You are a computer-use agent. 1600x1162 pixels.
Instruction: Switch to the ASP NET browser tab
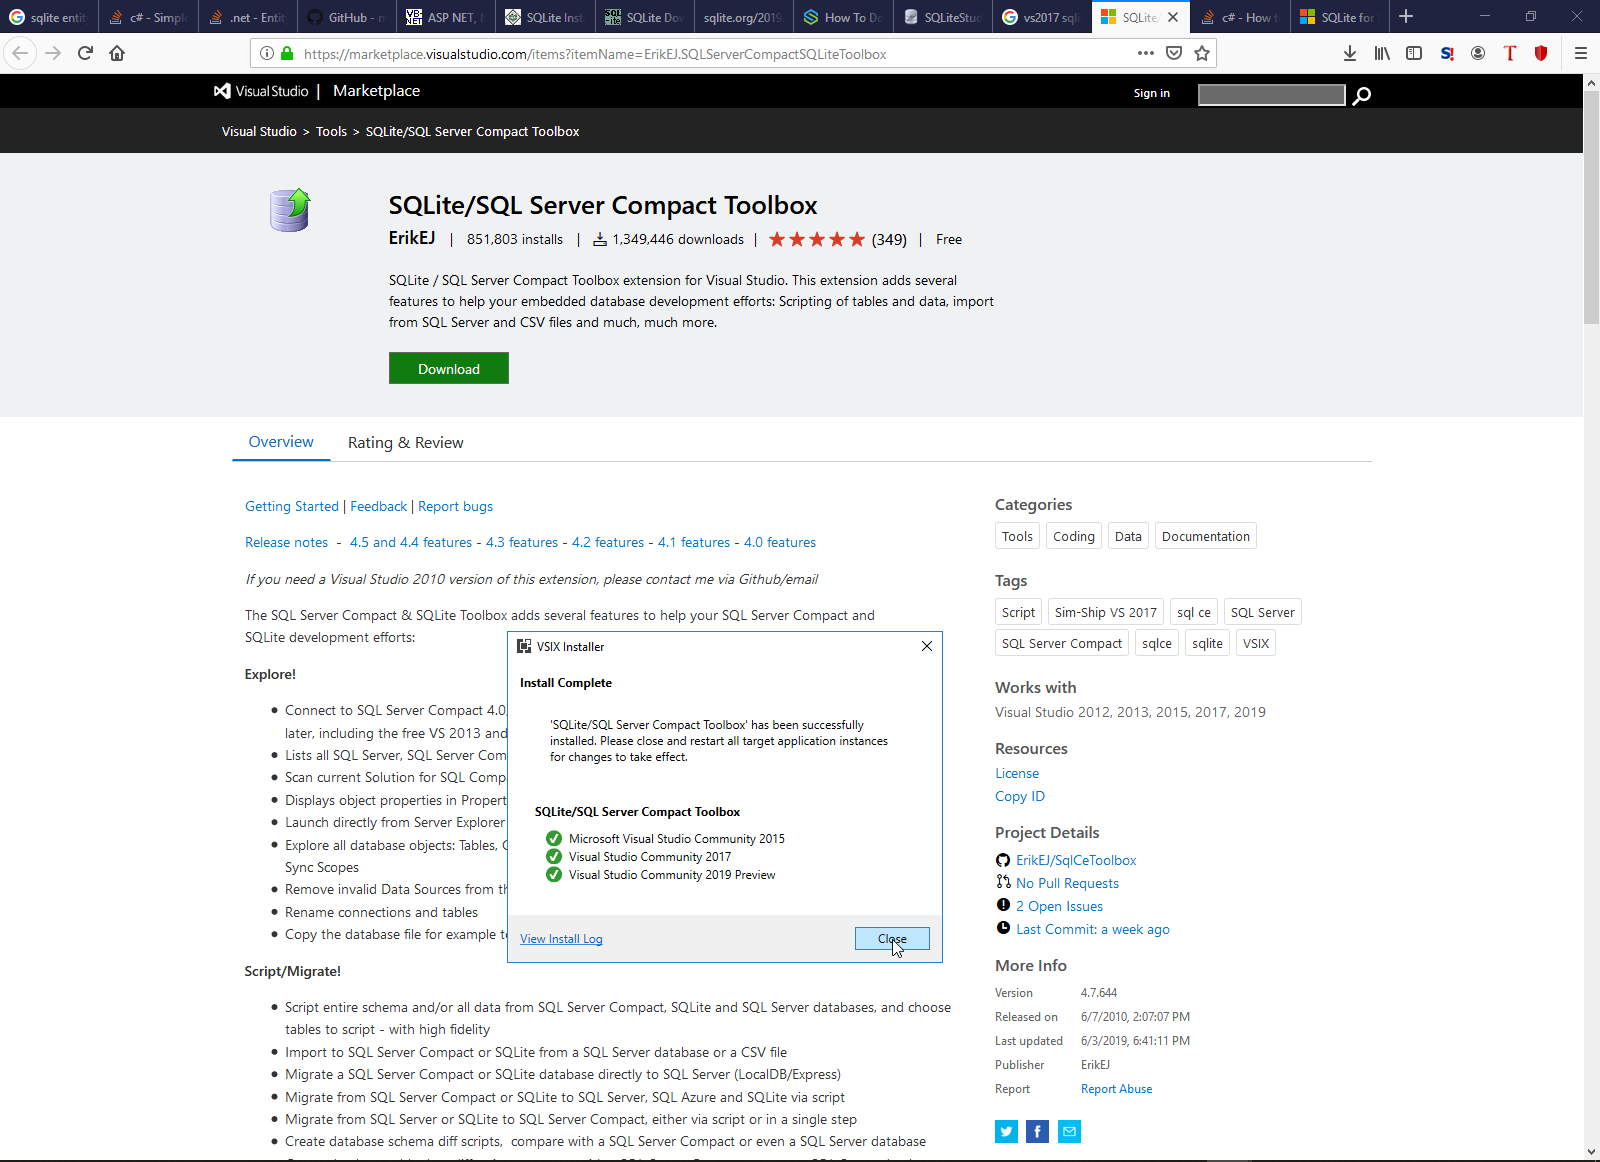pyautogui.click(x=445, y=17)
